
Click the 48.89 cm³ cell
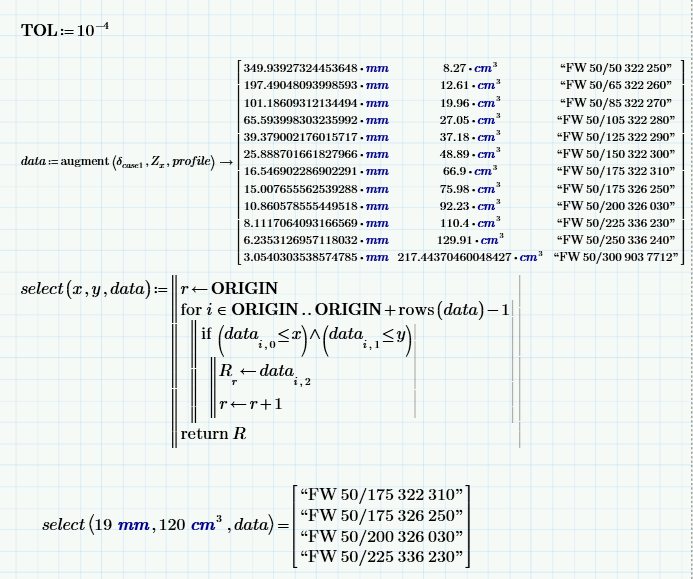click(x=470, y=154)
